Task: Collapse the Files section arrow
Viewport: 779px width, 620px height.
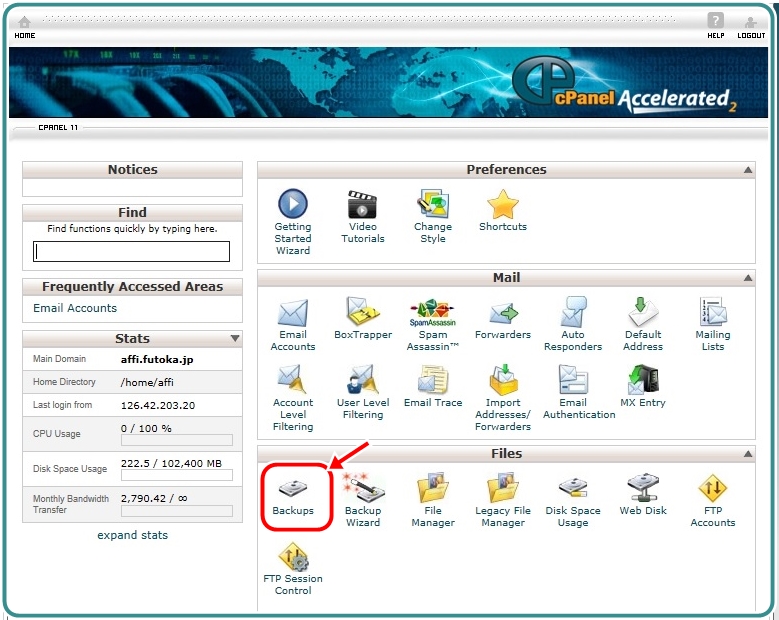Action: click(748, 454)
